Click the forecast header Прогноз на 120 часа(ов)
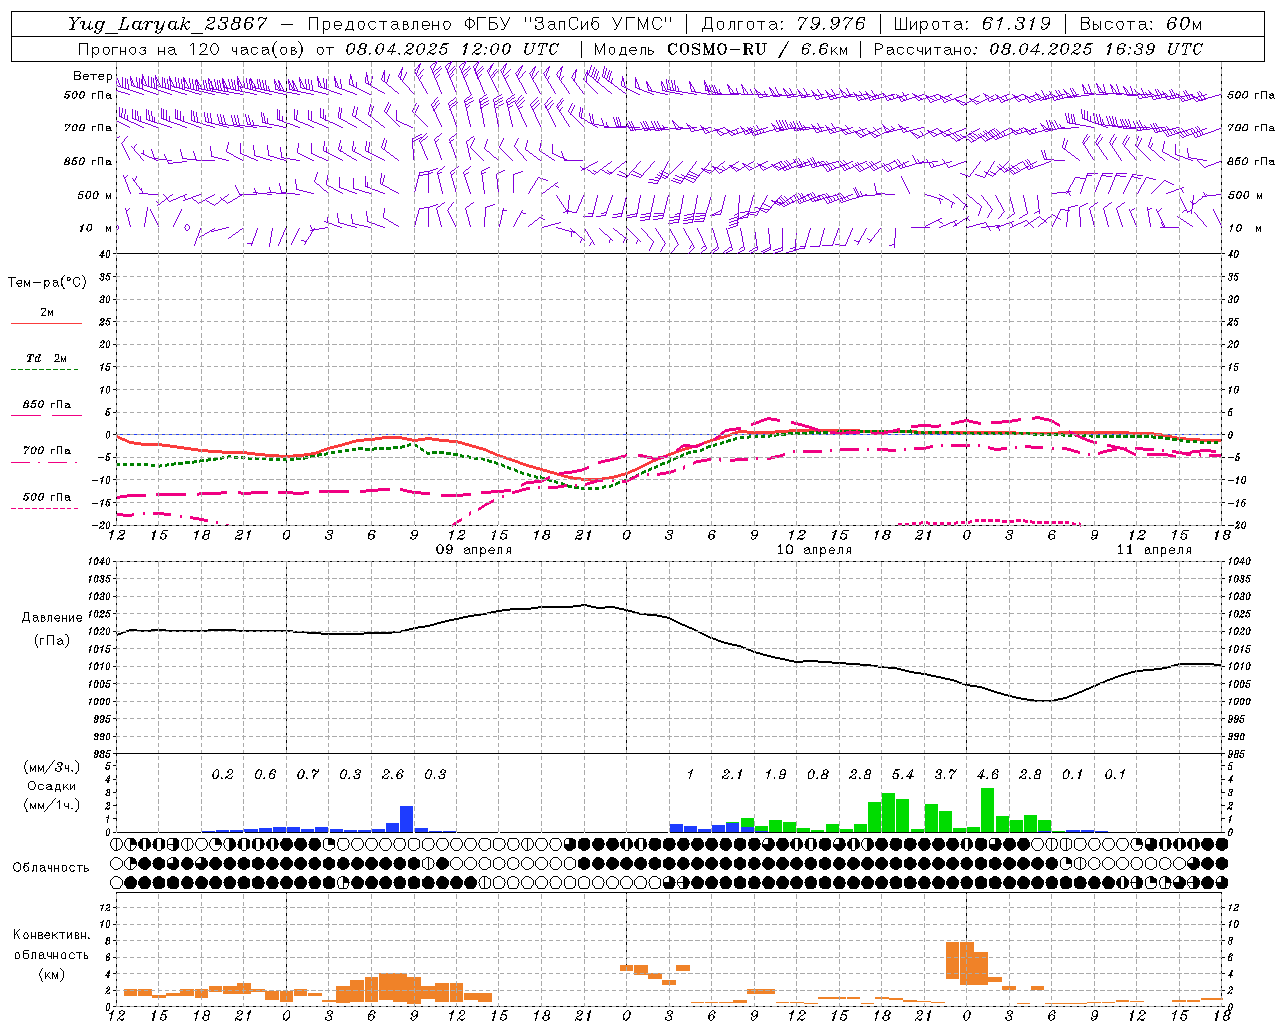1280x1024 pixels. tap(193, 49)
